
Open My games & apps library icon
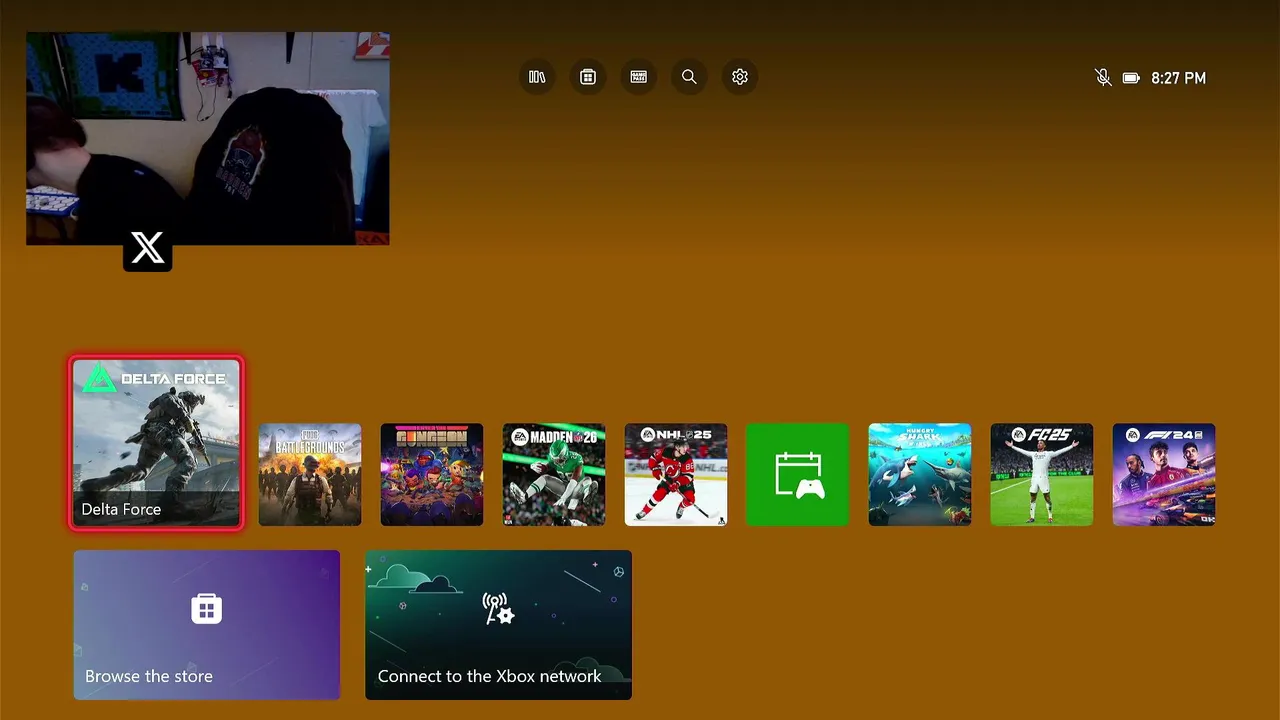pyautogui.click(x=537, y=77)
